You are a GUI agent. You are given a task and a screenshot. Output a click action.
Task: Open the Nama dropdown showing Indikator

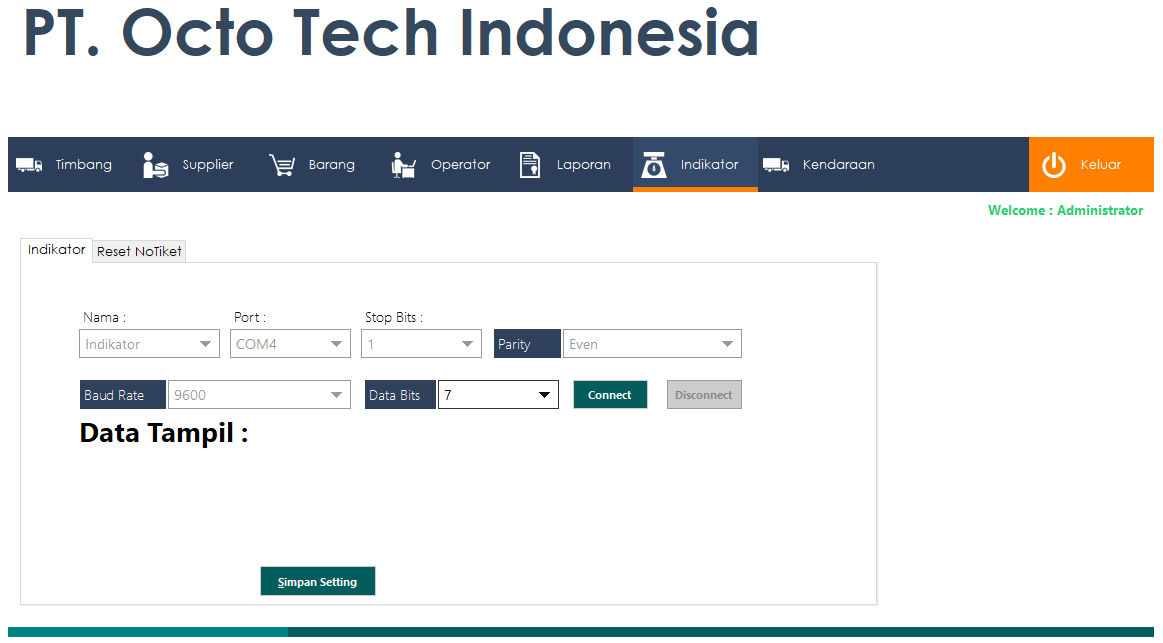tap(149, 344)
